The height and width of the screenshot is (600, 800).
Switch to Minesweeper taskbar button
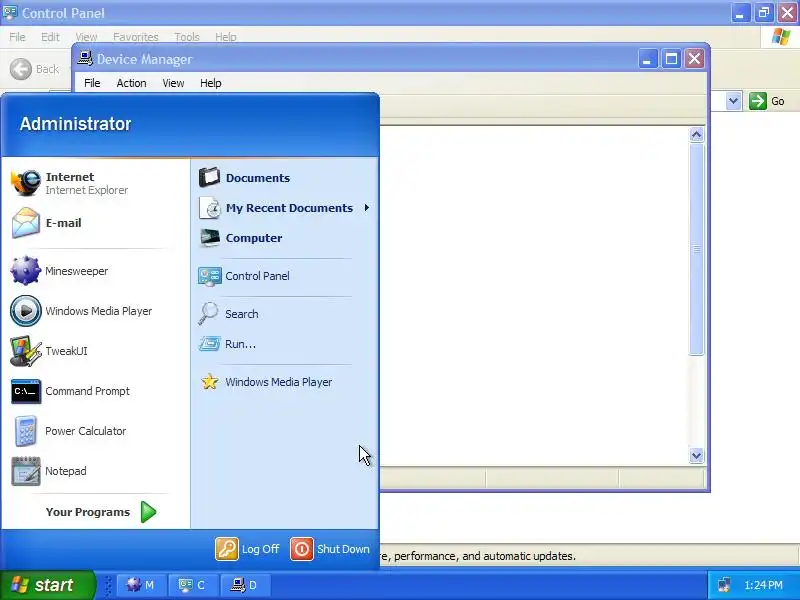pyautogui.click(x=141, y=585)
